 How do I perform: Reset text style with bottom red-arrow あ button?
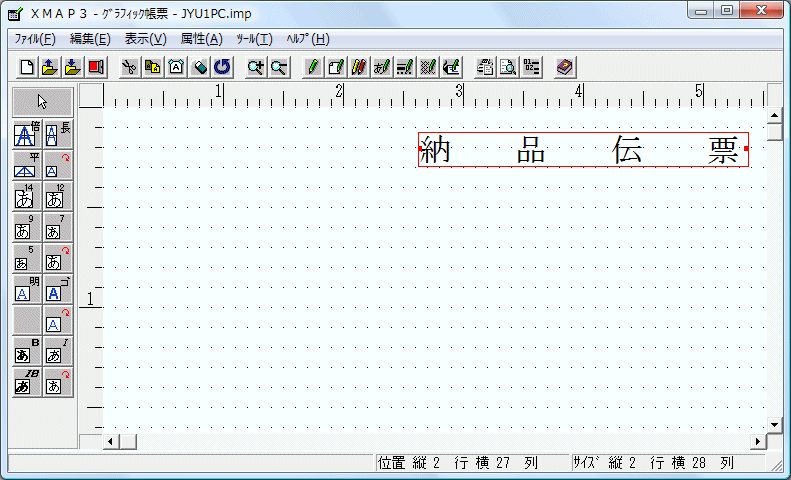58,382
